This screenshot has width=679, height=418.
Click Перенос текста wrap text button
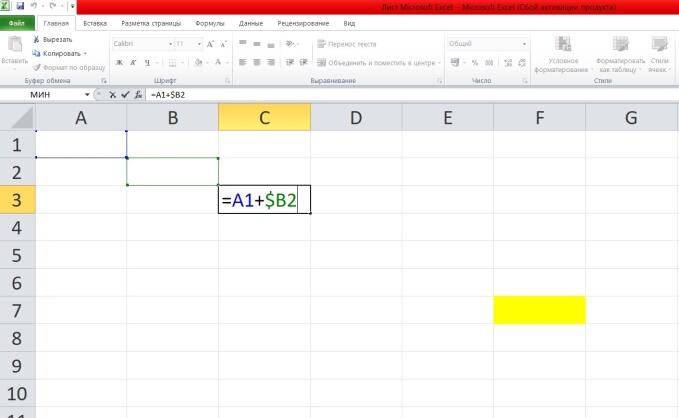[x=346, y=44]
